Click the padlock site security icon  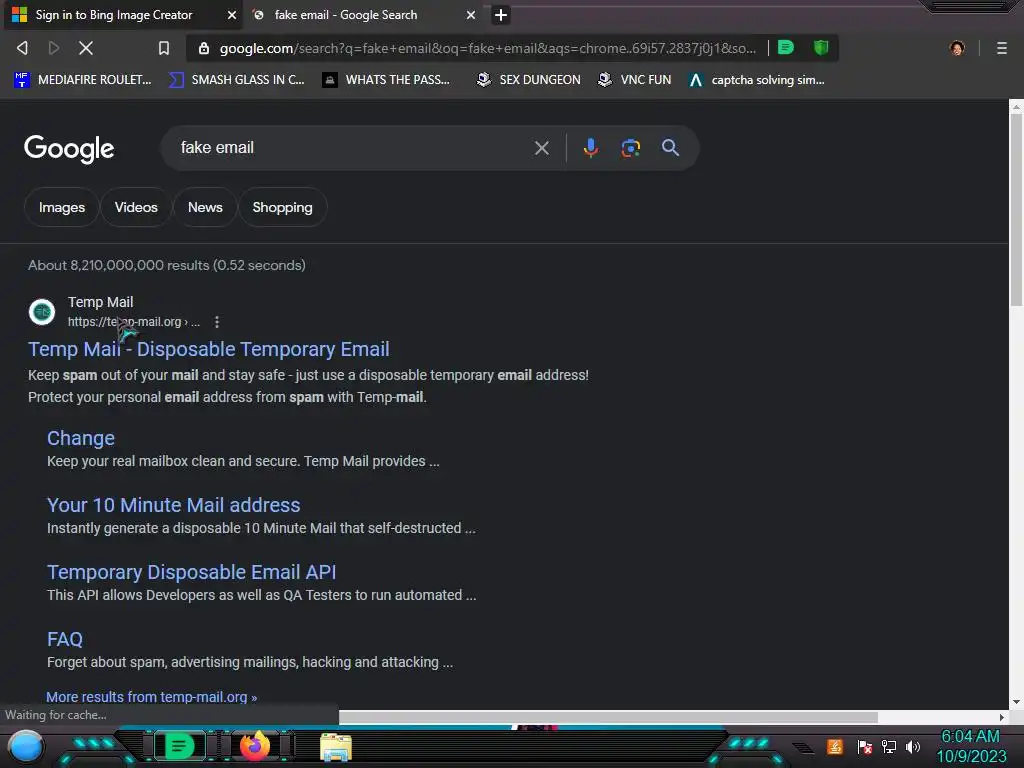pos(204,48)
